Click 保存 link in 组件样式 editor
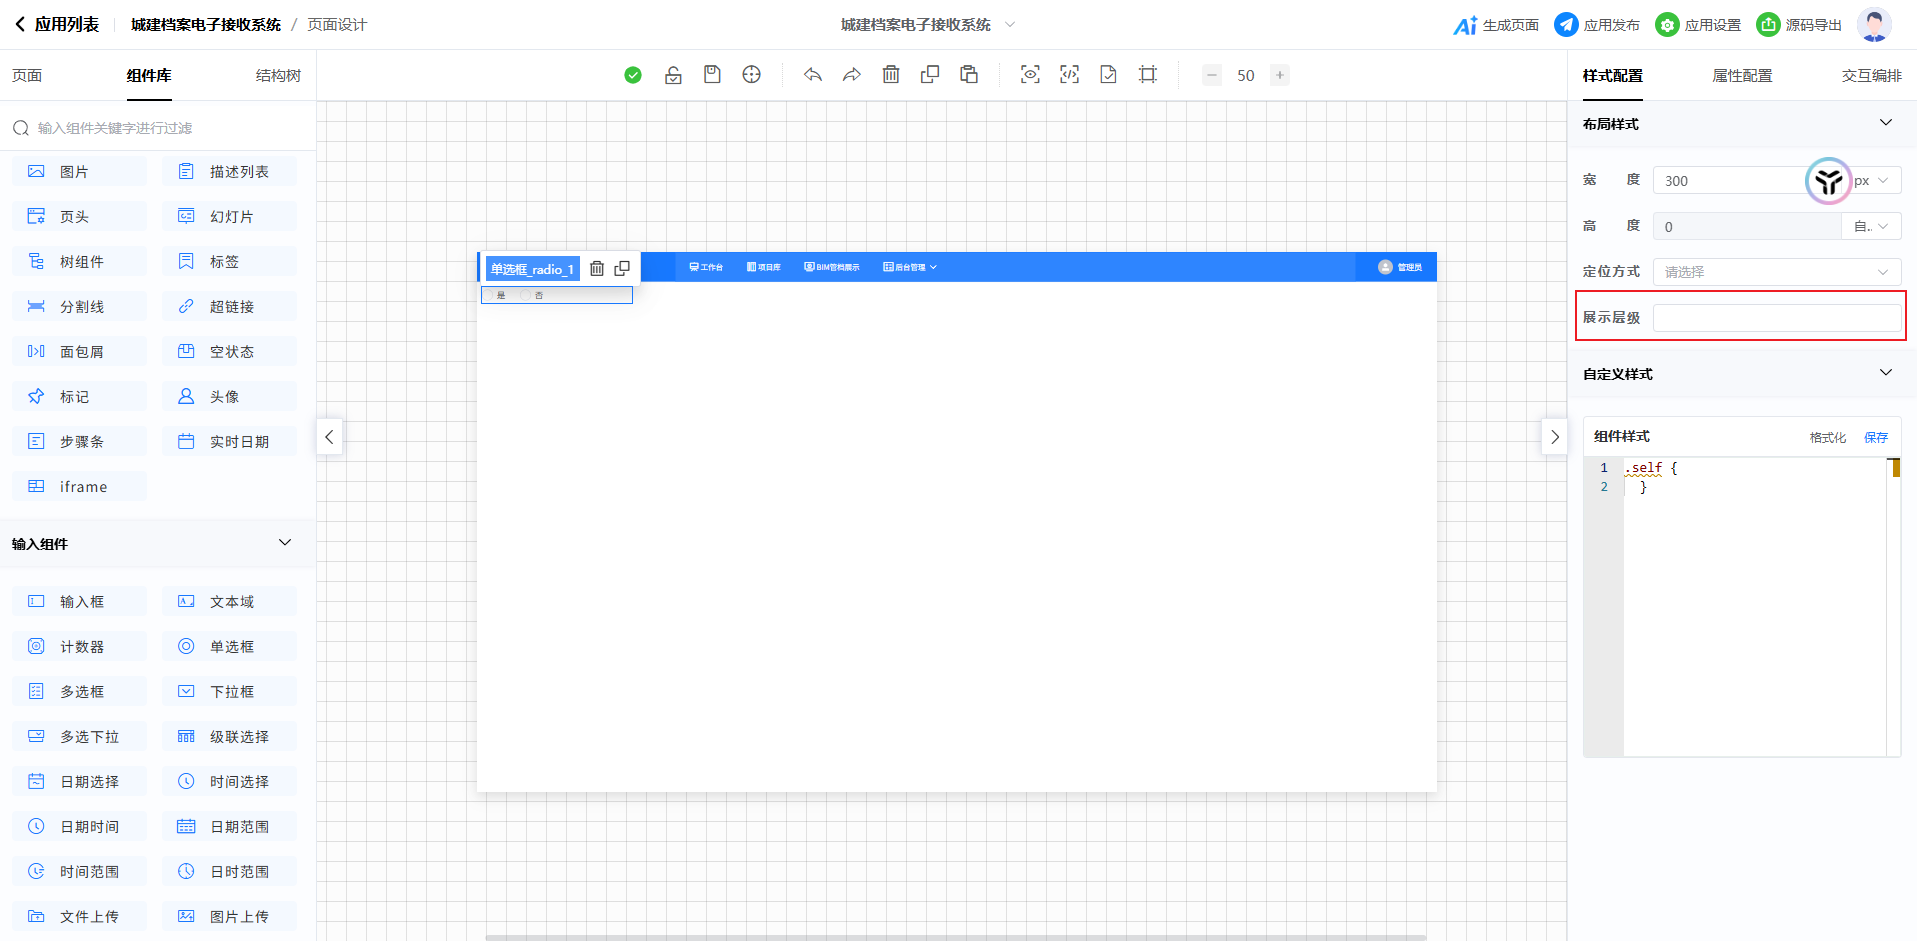This screenshot has height=941, width=1917. [1875, 437]
